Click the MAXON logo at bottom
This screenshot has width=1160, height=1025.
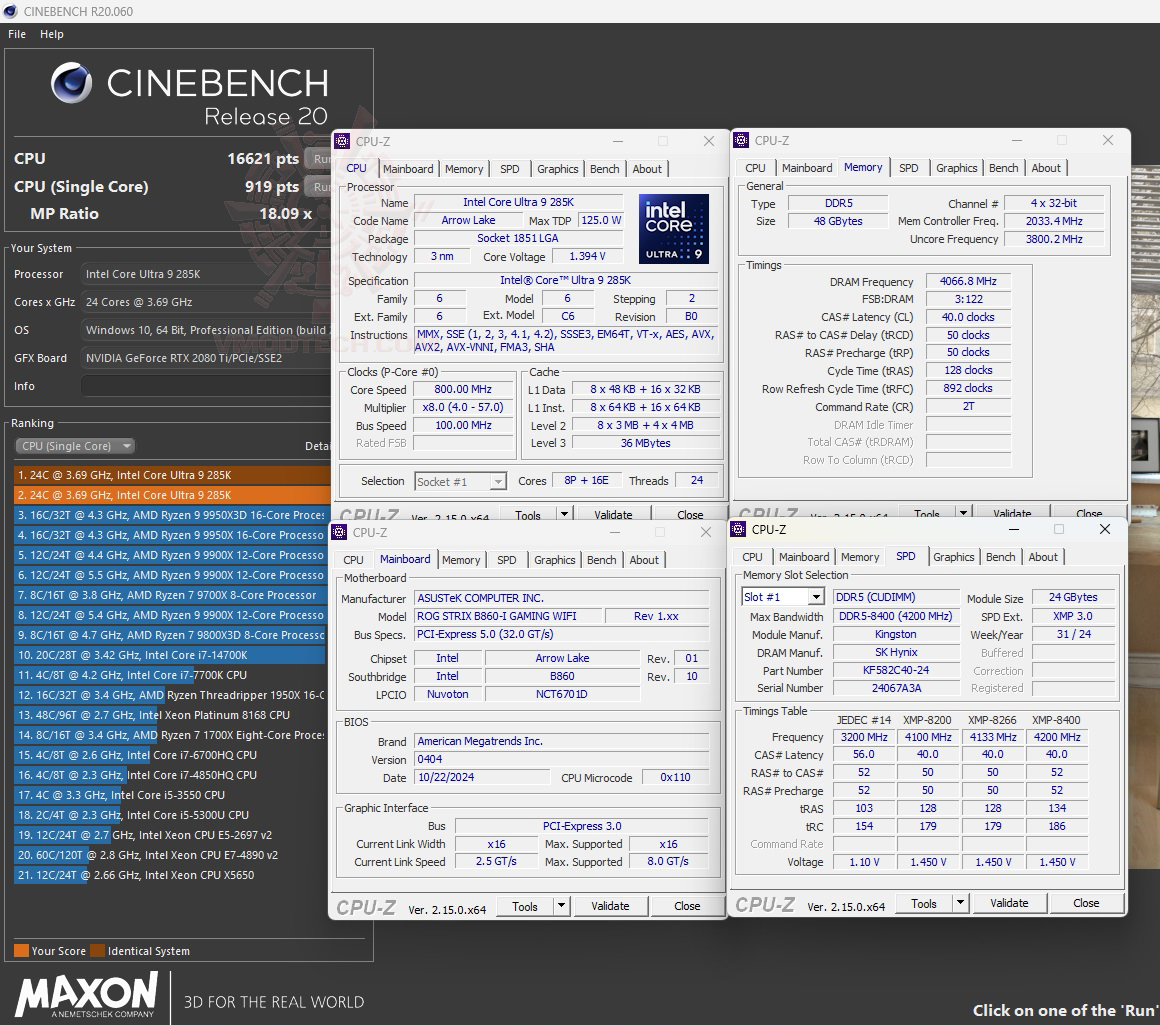pyautogui.click(x=87, y=995)
